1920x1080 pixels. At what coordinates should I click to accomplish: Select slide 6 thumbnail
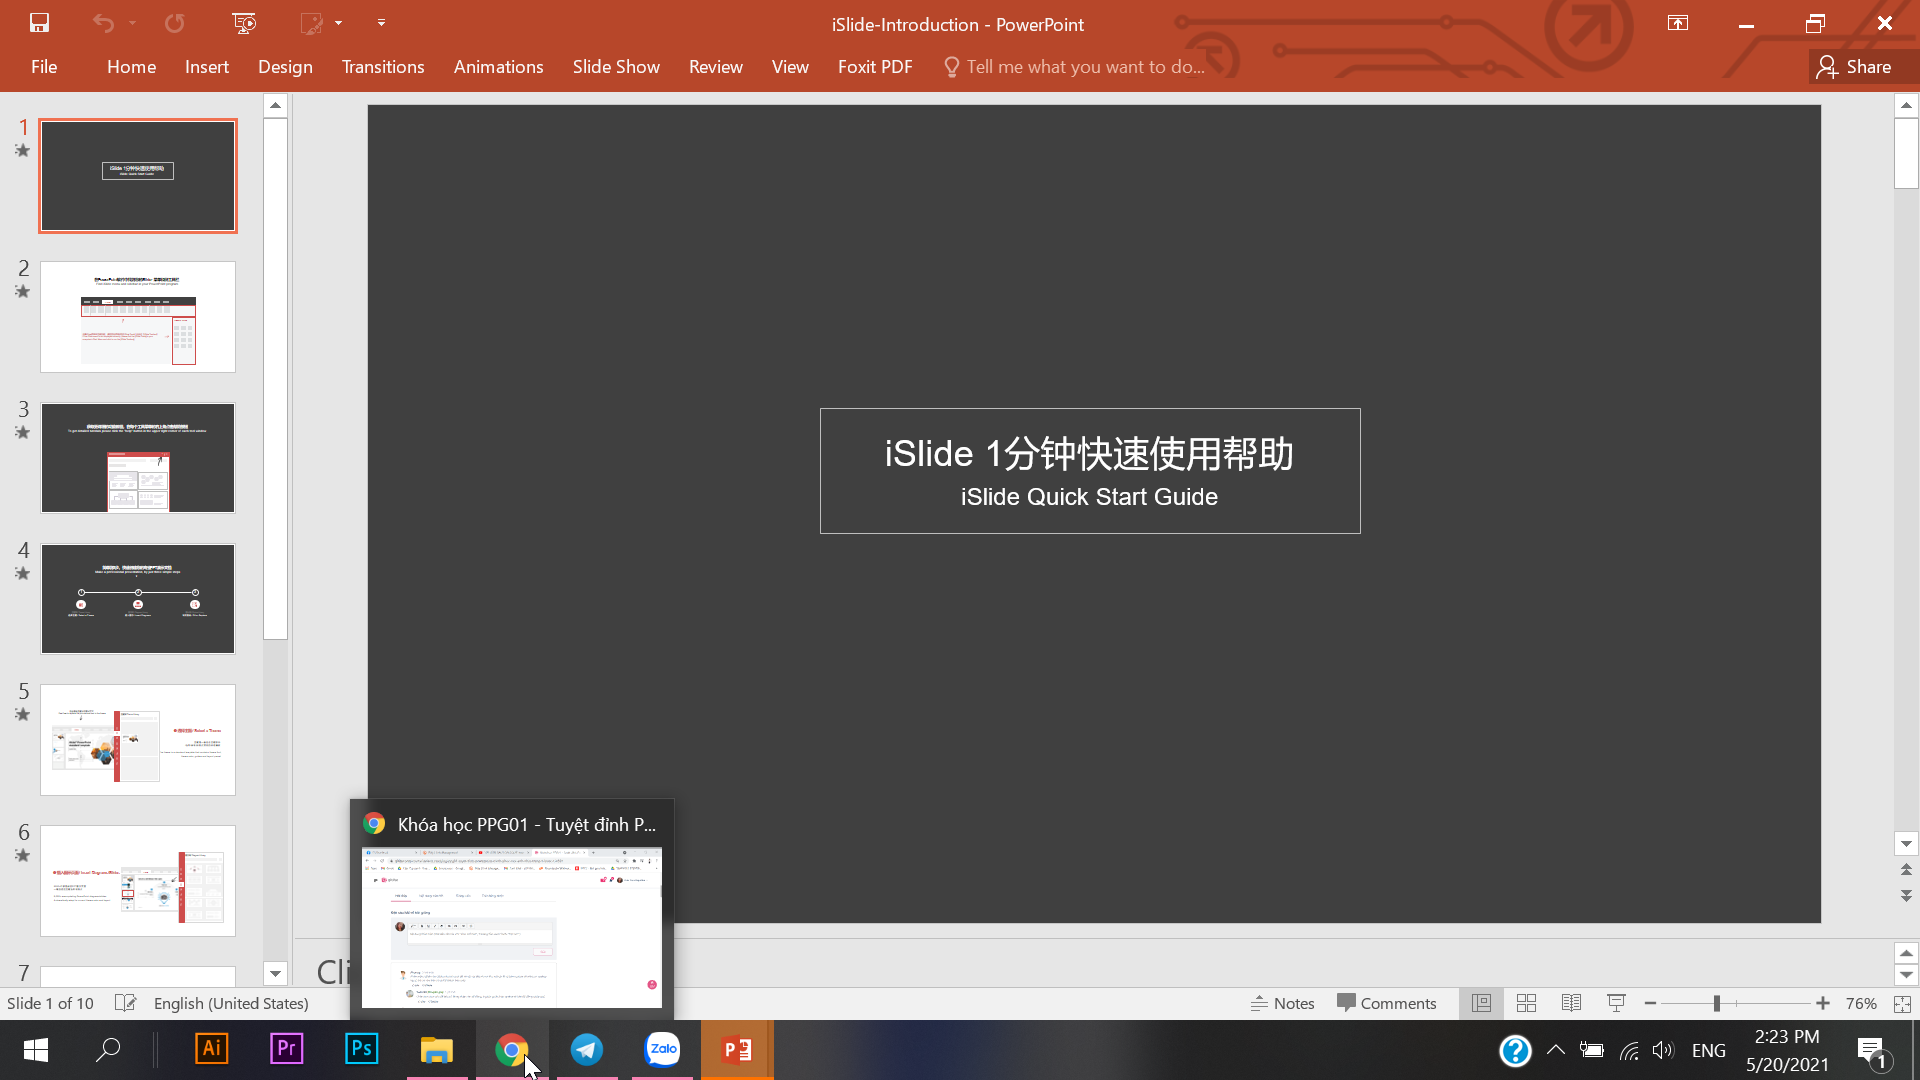[138, 881]
